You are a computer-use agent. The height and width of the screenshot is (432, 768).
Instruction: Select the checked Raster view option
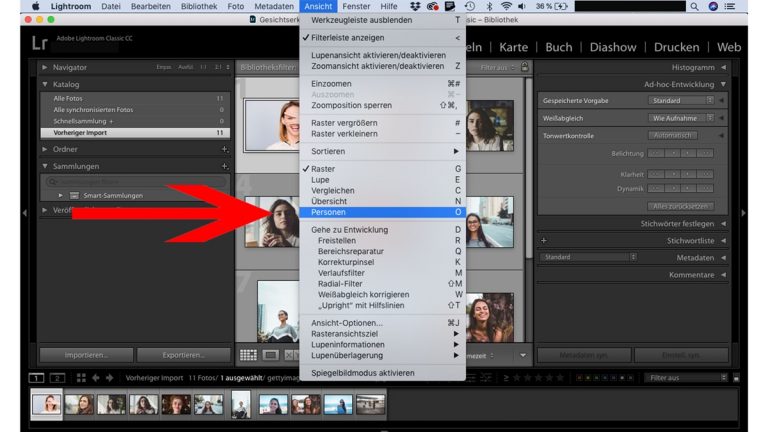coord(324,169)
